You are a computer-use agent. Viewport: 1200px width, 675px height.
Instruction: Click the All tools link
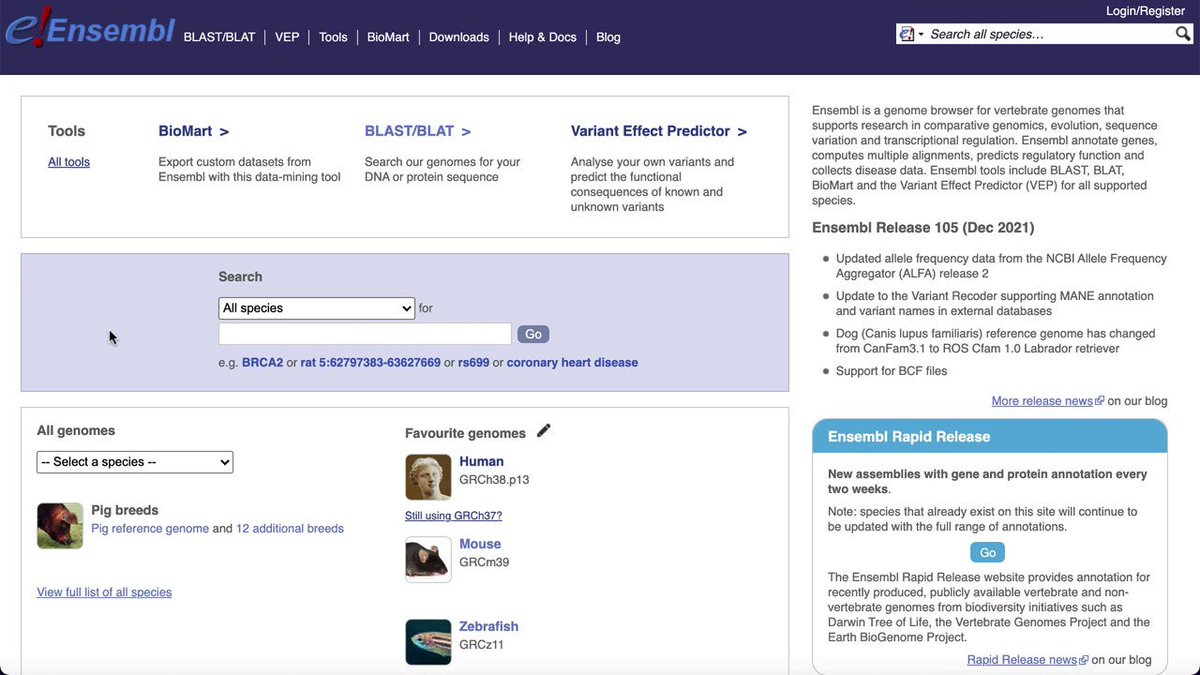pos(69,161)
